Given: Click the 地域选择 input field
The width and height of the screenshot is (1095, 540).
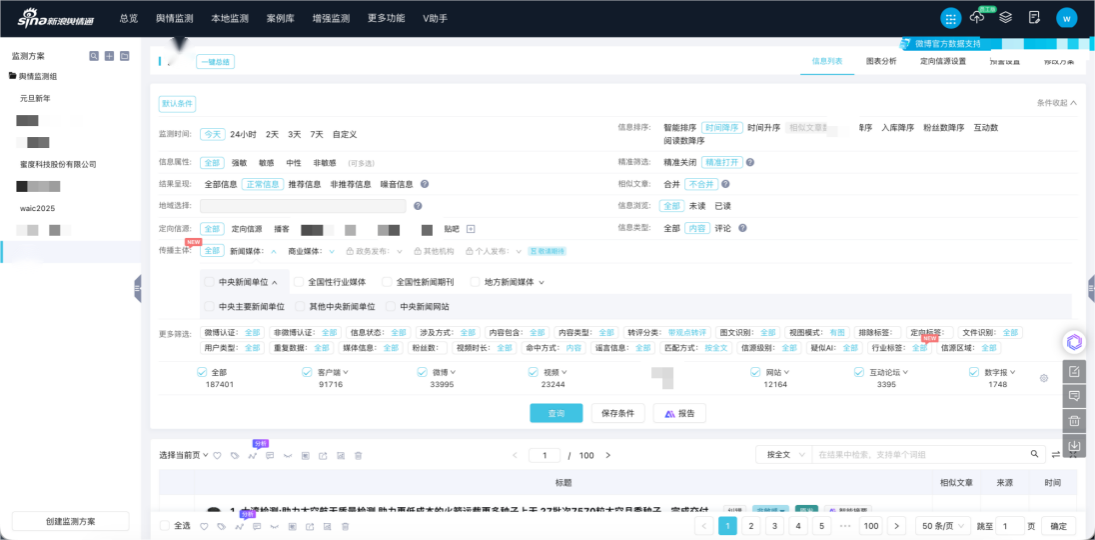Looking at the screenshot, I should click(303, 206).
